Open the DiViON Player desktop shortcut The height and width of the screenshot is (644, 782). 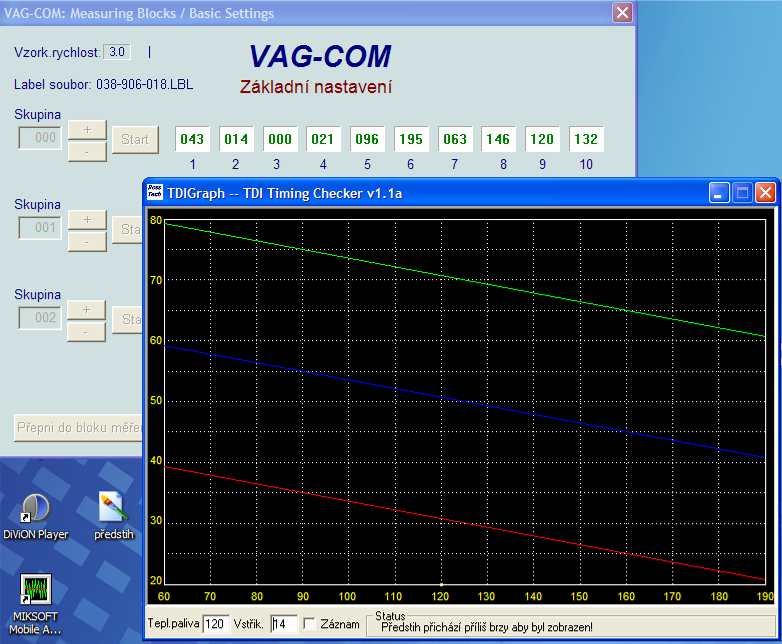coord(35,509)
